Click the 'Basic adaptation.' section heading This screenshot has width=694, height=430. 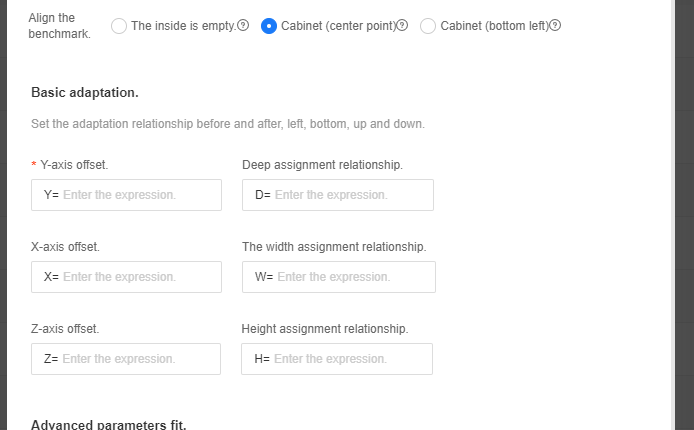point(85,92)
